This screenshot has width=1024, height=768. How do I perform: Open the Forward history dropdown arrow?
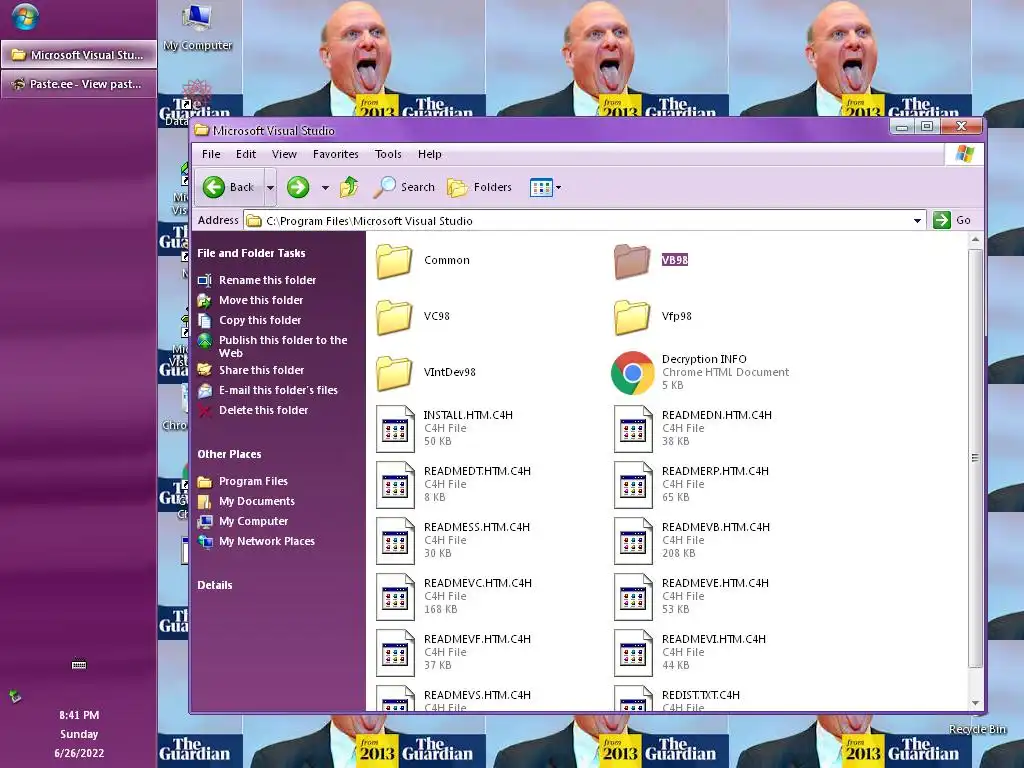pyautogui.click(x=325, y=188)
